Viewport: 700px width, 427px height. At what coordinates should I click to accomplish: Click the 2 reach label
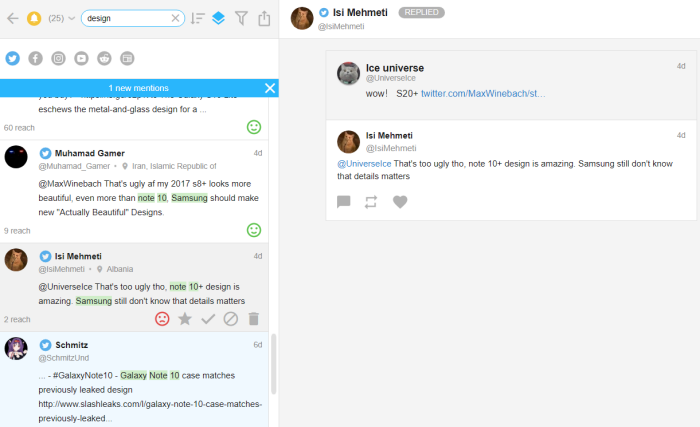17,319
